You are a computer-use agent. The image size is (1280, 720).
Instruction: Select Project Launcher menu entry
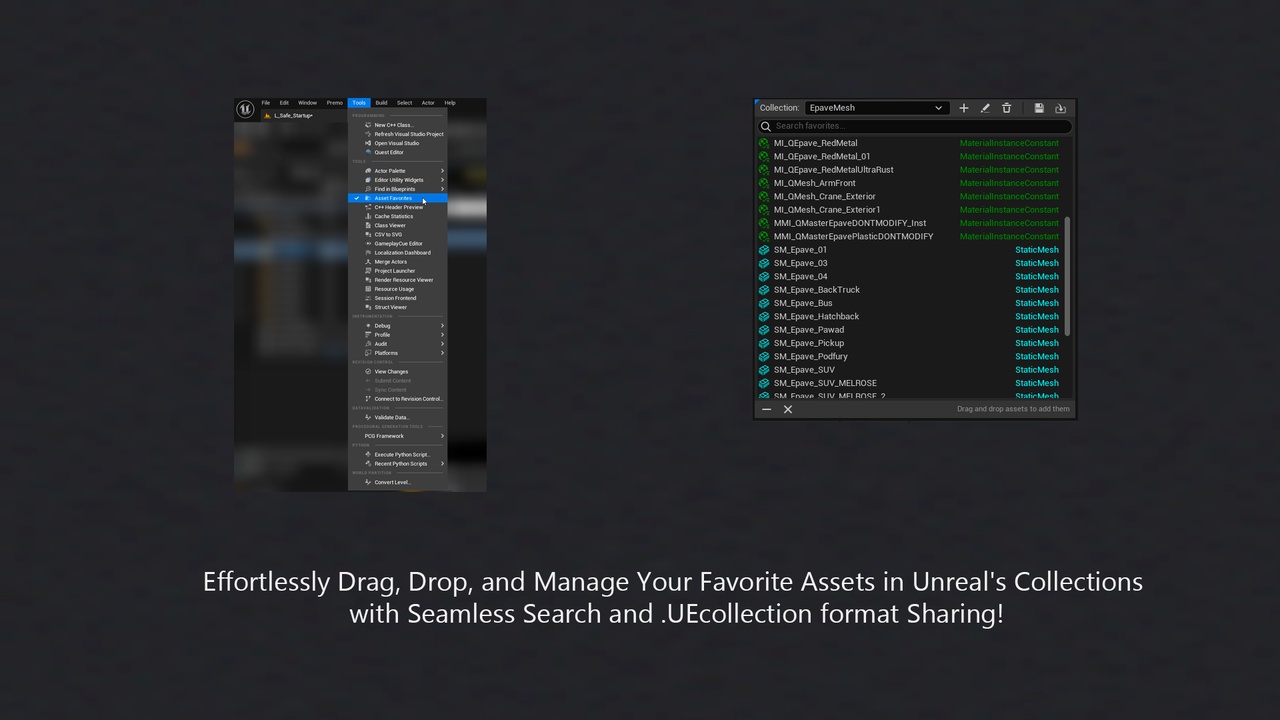[397, 271]
